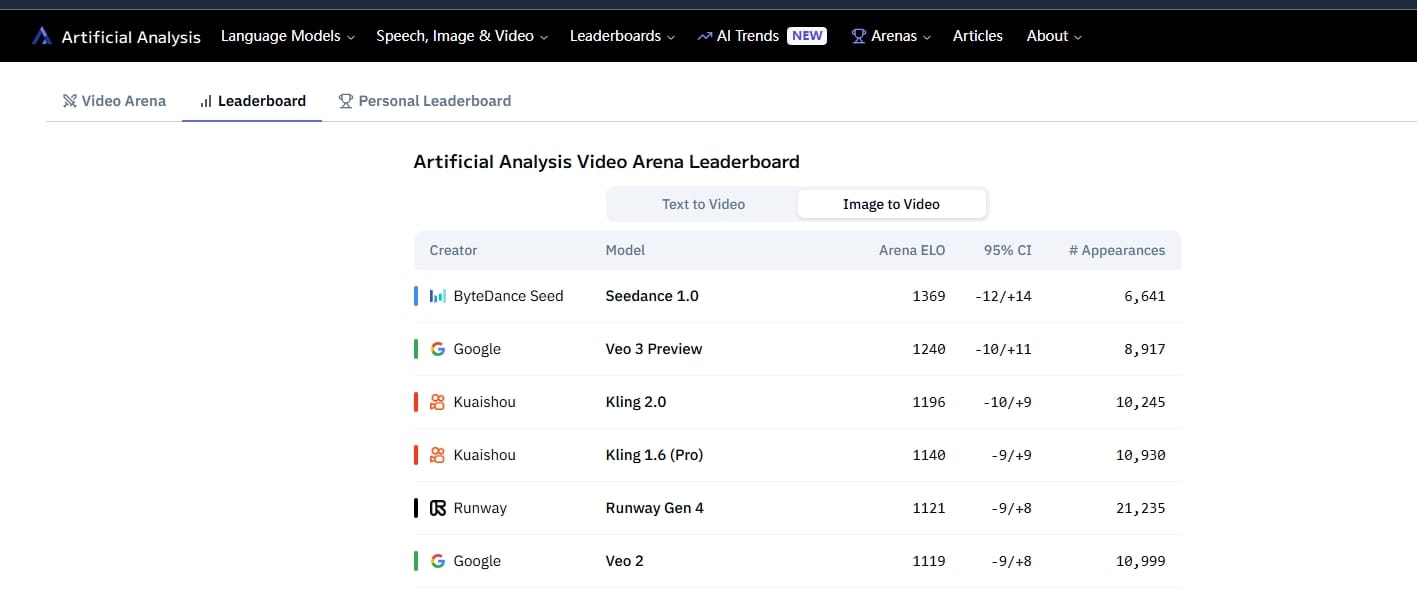This screenshot has width=1417, height=600.
Task: Click the Kuaishou icon beside Kling 1.6 (Pro)
Action: (x=437, y=455)
